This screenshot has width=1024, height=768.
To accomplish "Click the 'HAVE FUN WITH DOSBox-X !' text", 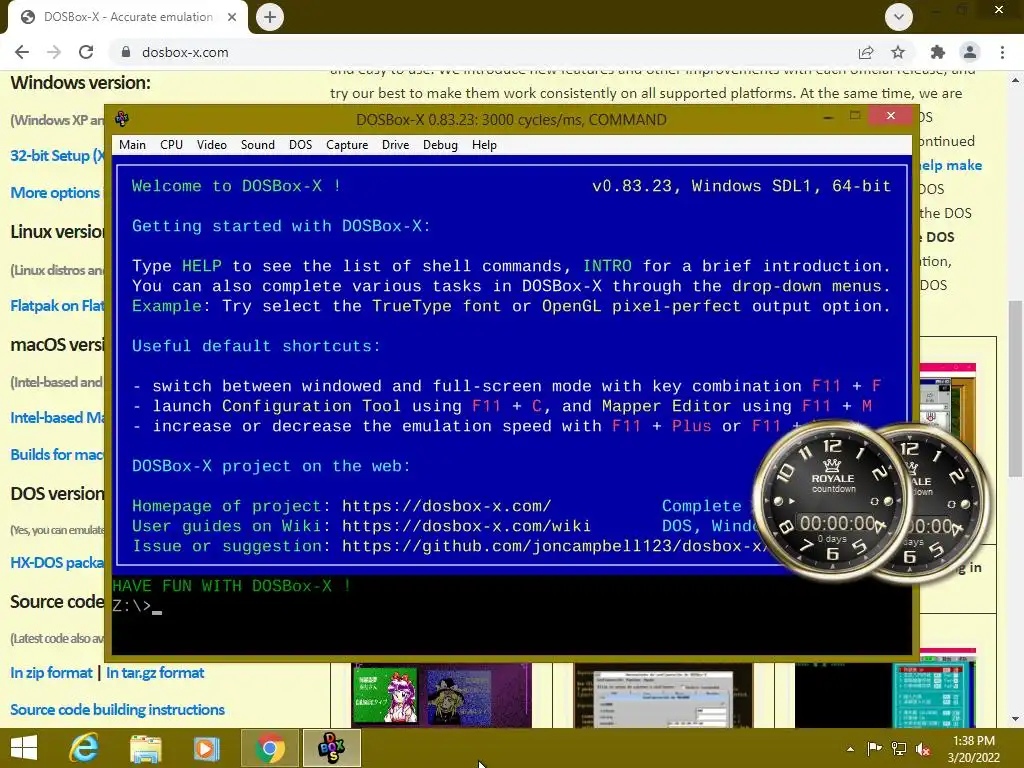I will pos(232,586).
